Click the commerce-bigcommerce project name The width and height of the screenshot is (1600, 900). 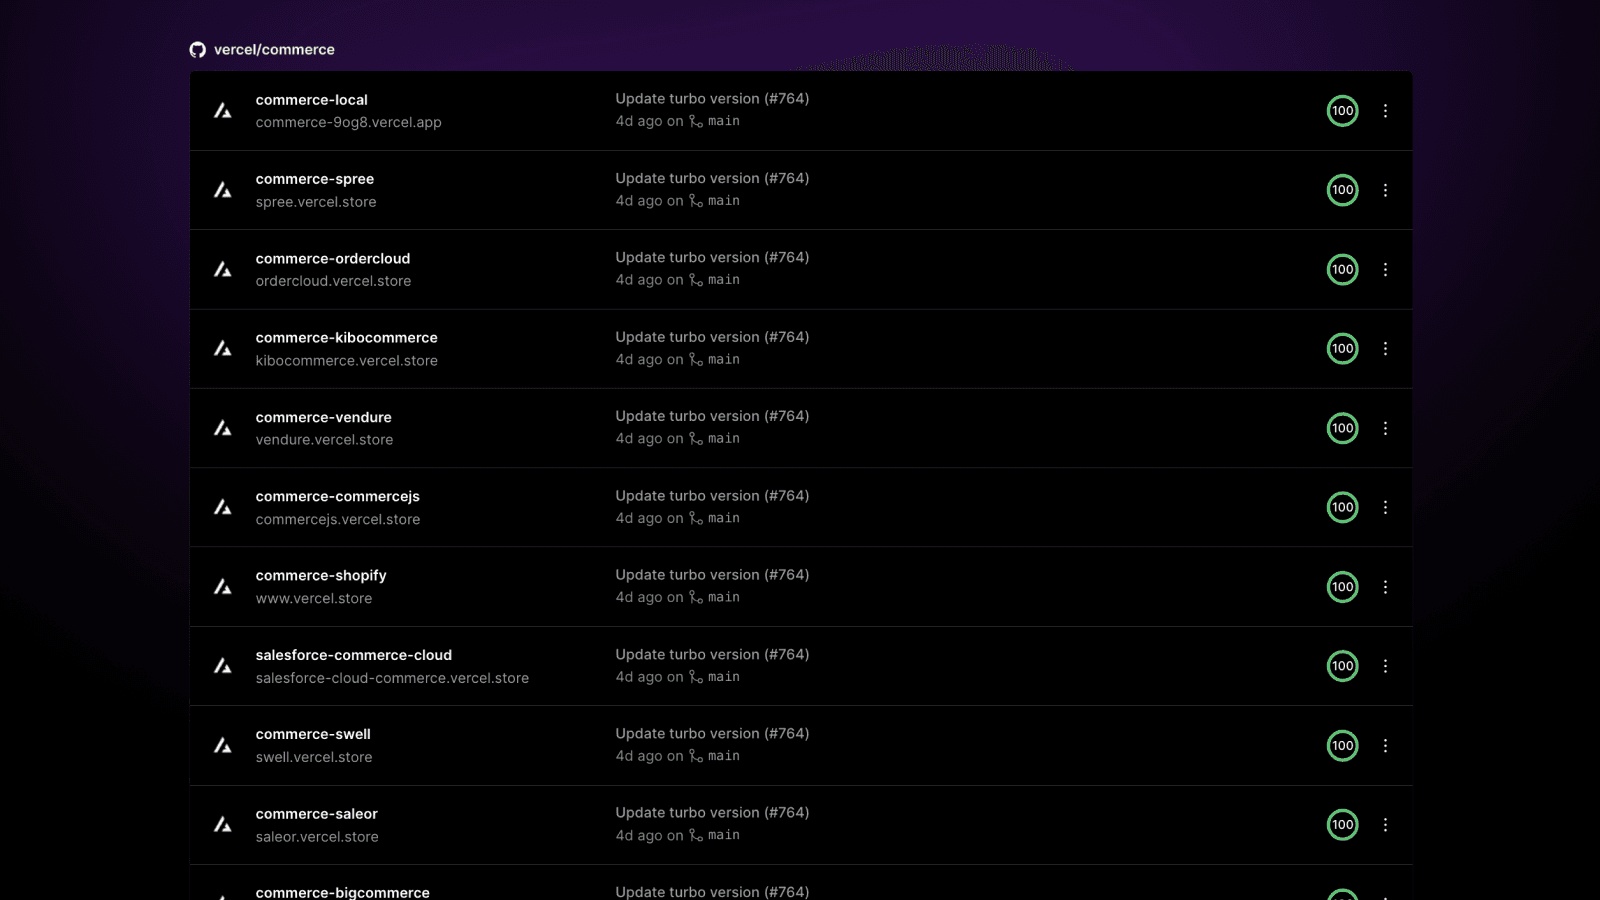[343, 891]
